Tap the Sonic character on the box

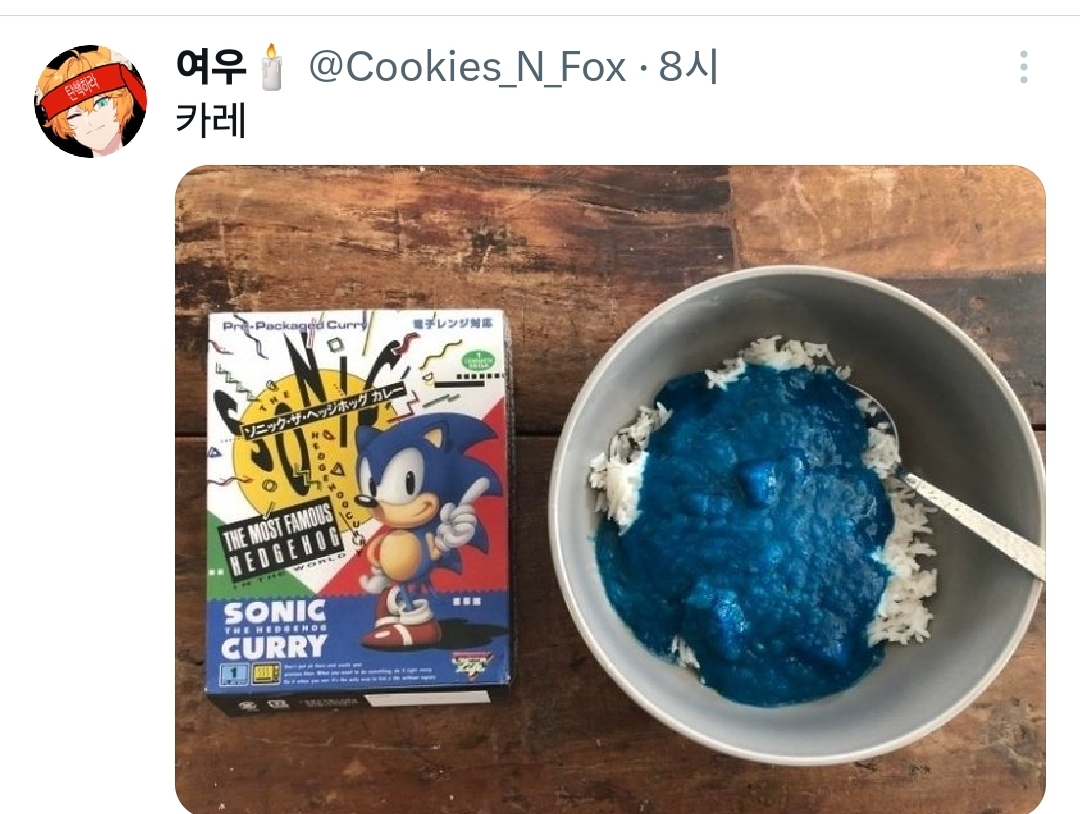[420, 500]
